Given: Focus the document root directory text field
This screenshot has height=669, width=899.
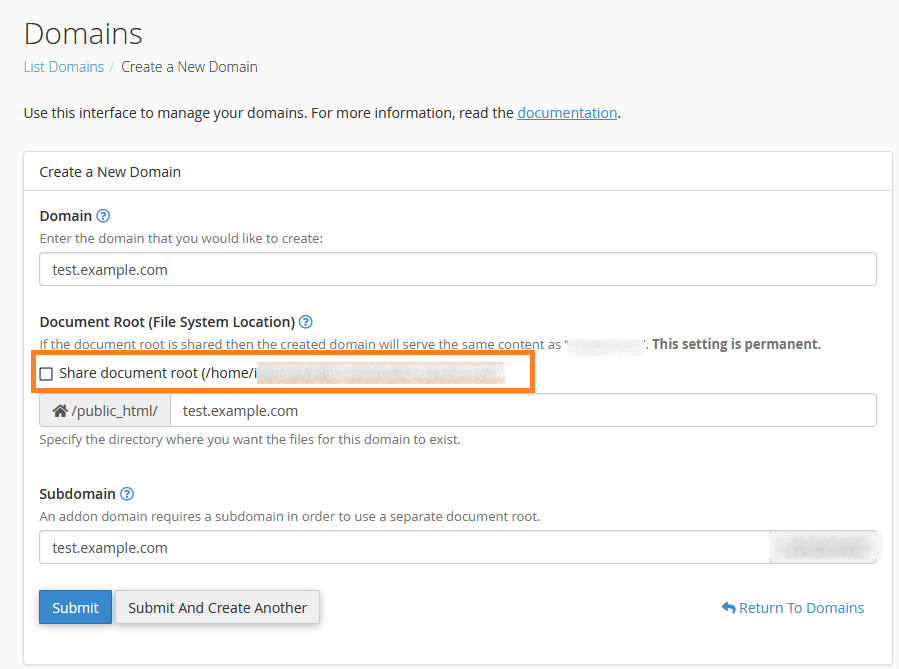Looking at the screenshot, I should pos(523,411).
